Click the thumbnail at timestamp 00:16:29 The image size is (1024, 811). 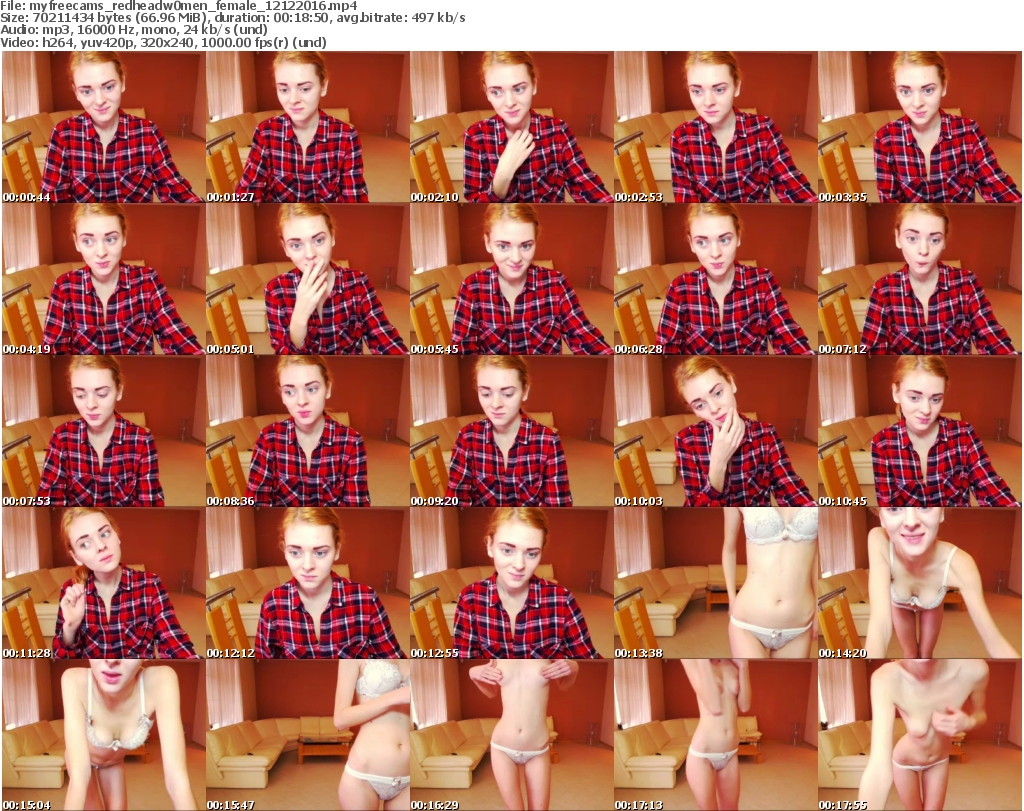pos(511,735)
